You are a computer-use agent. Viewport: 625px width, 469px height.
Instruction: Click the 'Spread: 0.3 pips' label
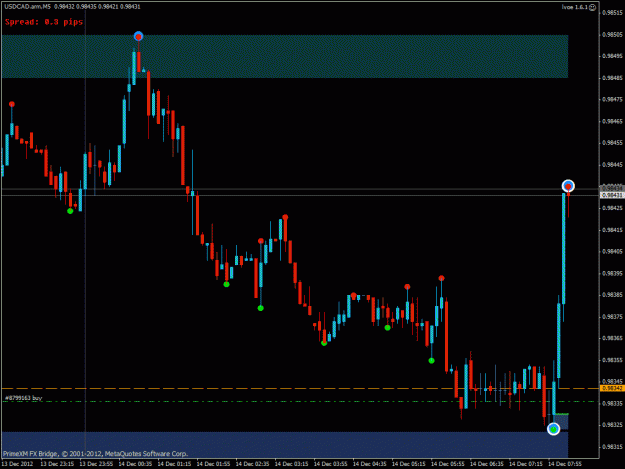point(44,22)
